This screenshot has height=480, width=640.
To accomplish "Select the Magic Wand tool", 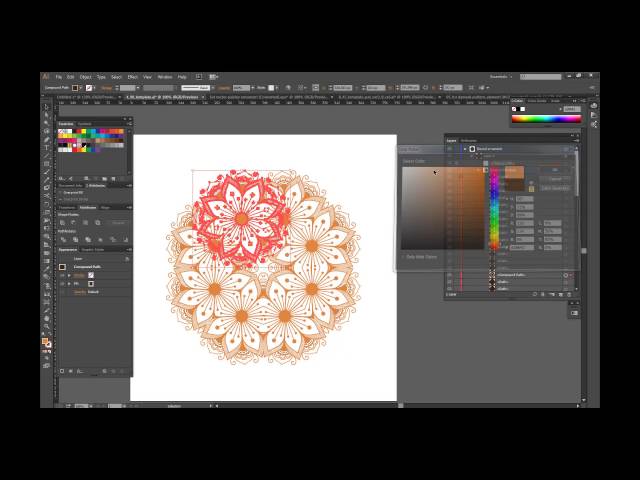I will point(47,123).
